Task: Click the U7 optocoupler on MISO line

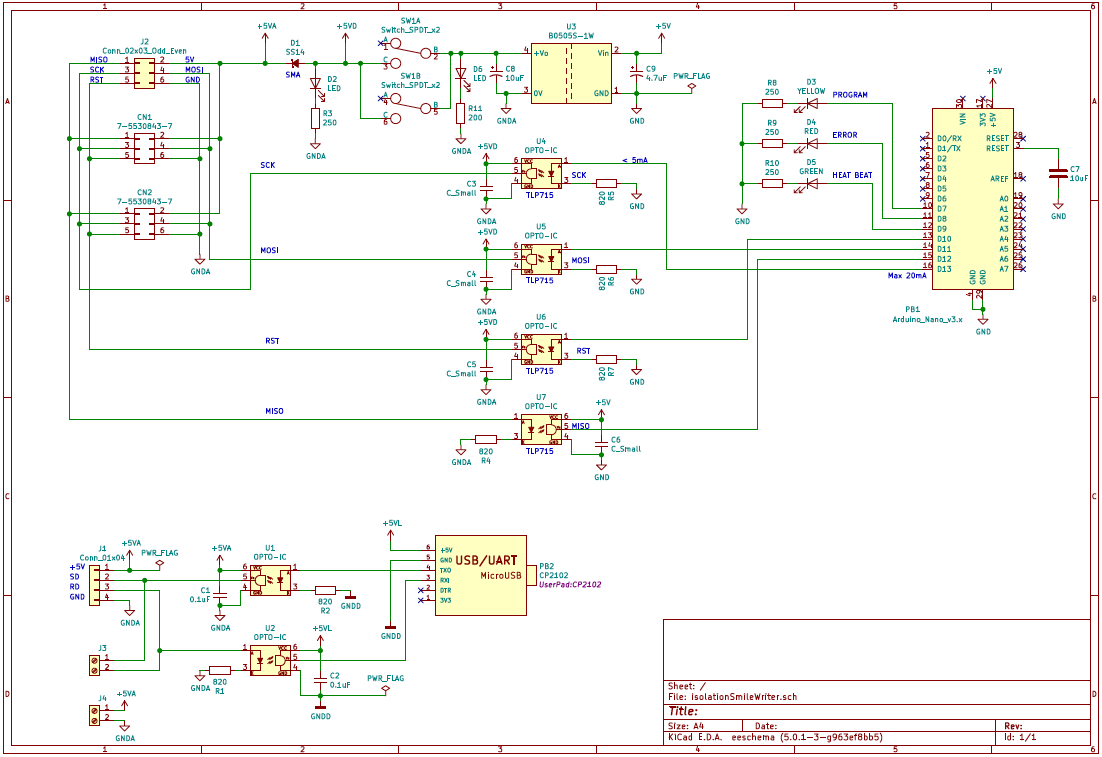Action: click(541, 429)
